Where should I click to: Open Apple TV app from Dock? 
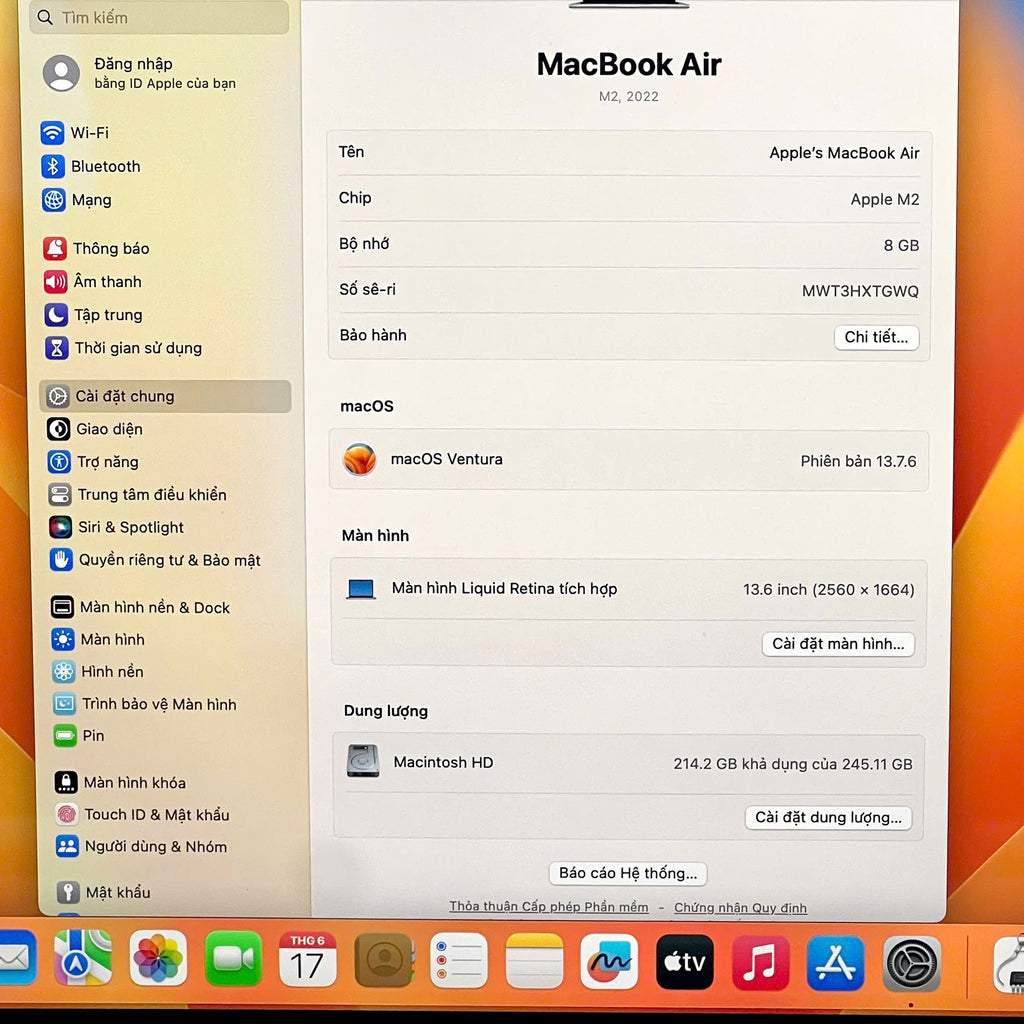685,962
